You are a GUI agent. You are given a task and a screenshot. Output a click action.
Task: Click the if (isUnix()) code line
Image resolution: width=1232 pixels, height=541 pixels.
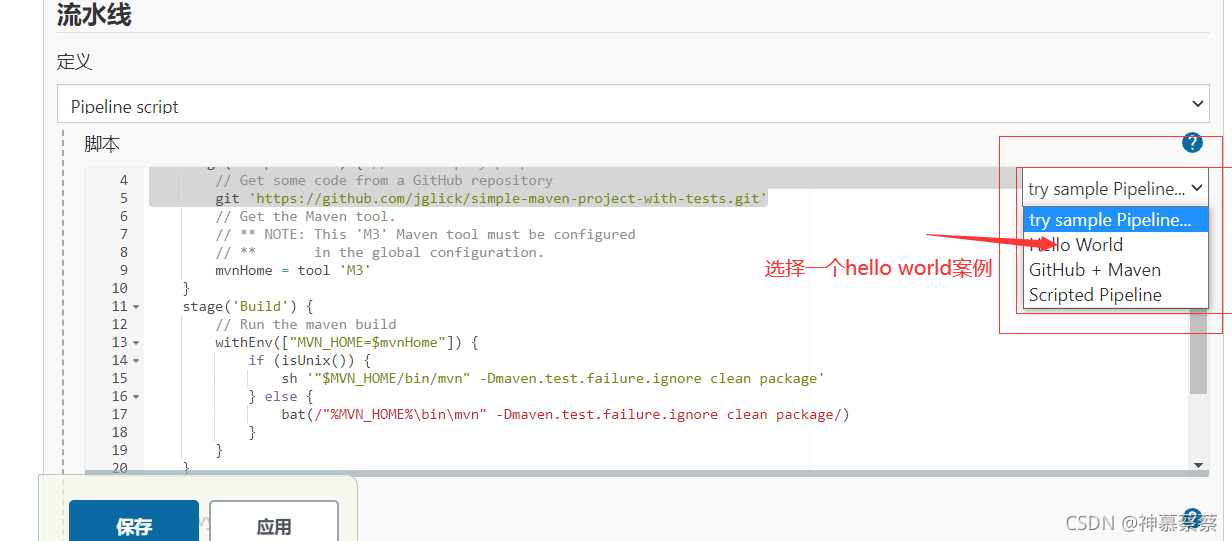[310, 360]
